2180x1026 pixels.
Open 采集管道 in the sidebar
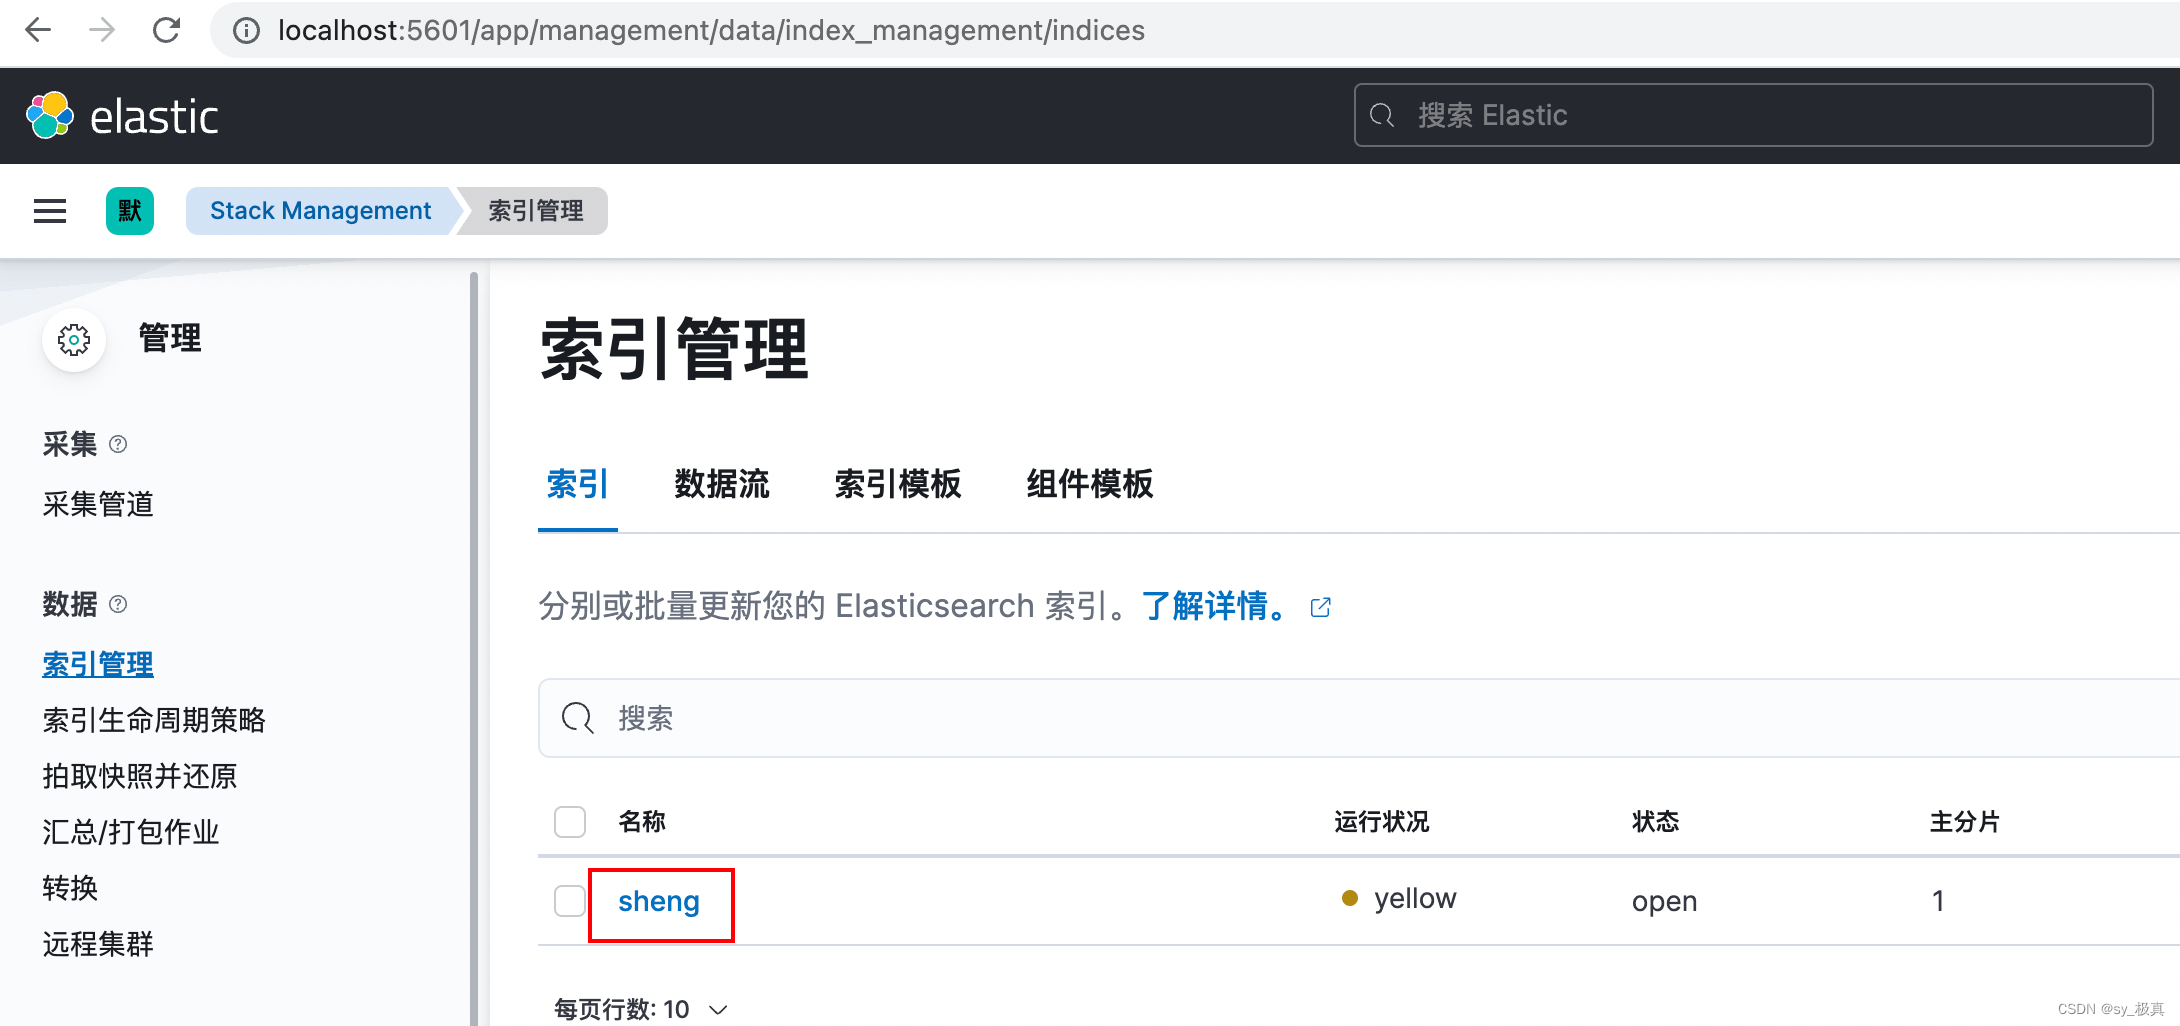coord(98,504)
